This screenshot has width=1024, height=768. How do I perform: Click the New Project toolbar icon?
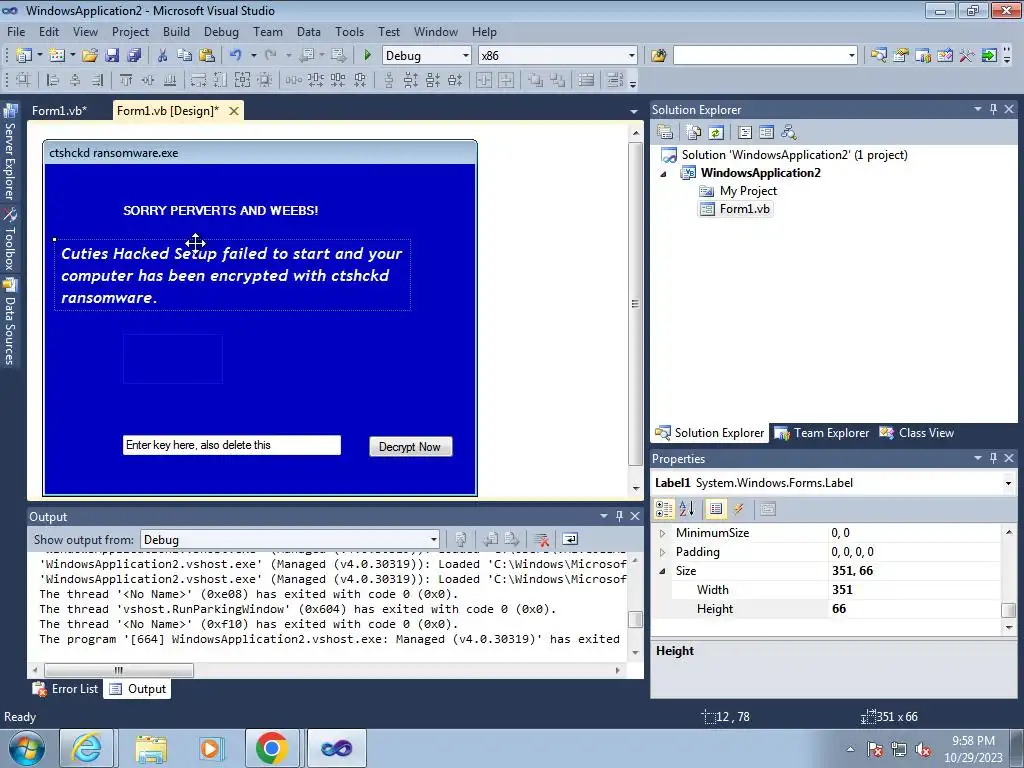pos(24,56)
